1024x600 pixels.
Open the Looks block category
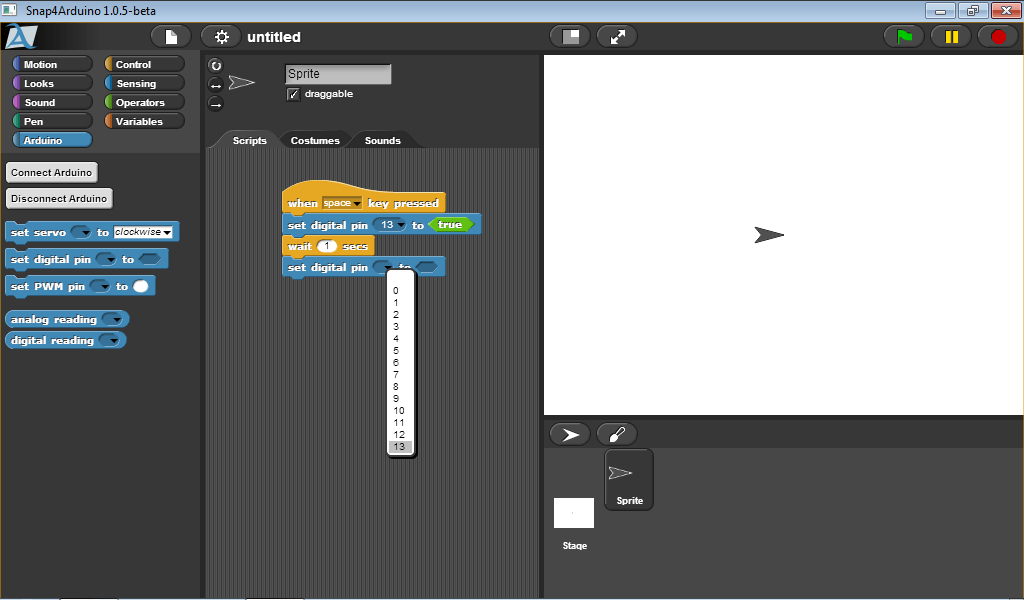point(52,83)
